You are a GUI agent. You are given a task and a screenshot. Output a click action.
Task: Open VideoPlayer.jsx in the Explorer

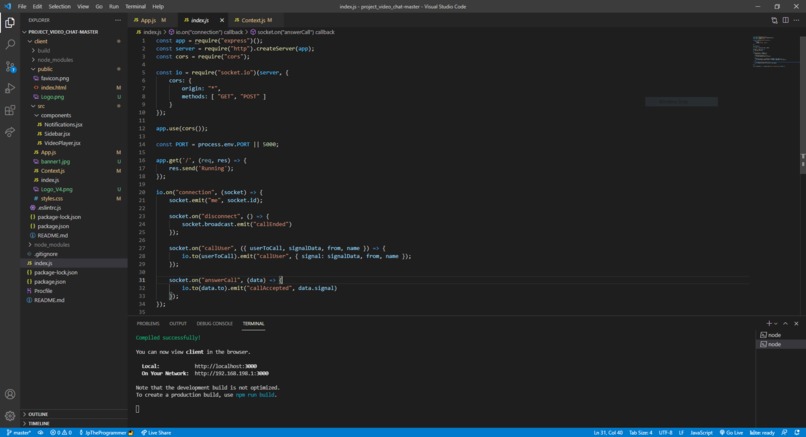click(62, 143)
